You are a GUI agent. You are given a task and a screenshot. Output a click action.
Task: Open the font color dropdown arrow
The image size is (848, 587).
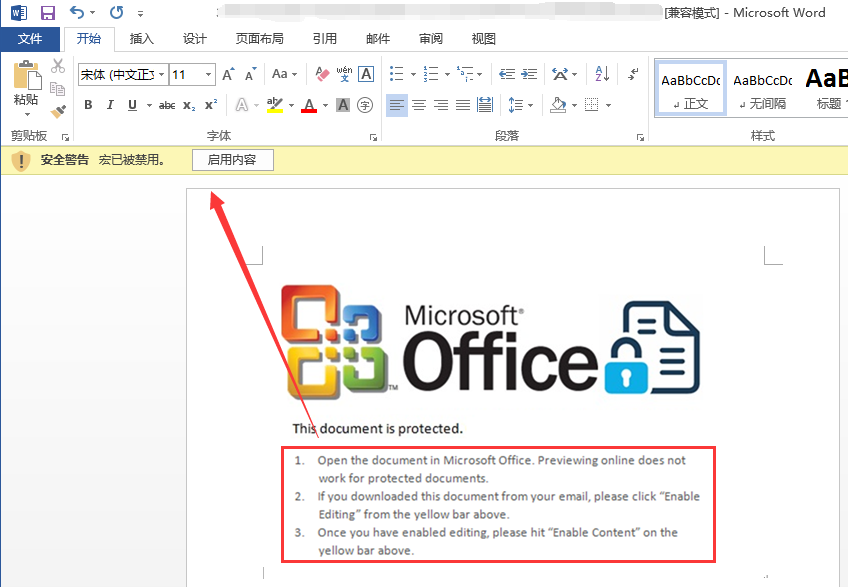tap(325, 105)
